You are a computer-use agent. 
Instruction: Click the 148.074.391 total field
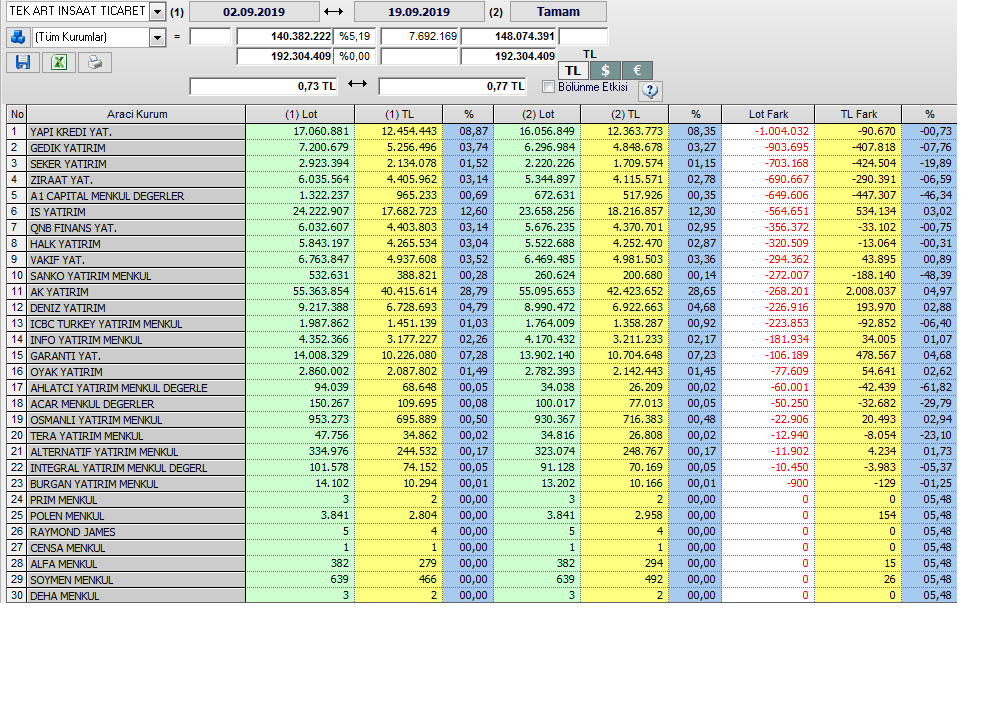coord(509,36)
